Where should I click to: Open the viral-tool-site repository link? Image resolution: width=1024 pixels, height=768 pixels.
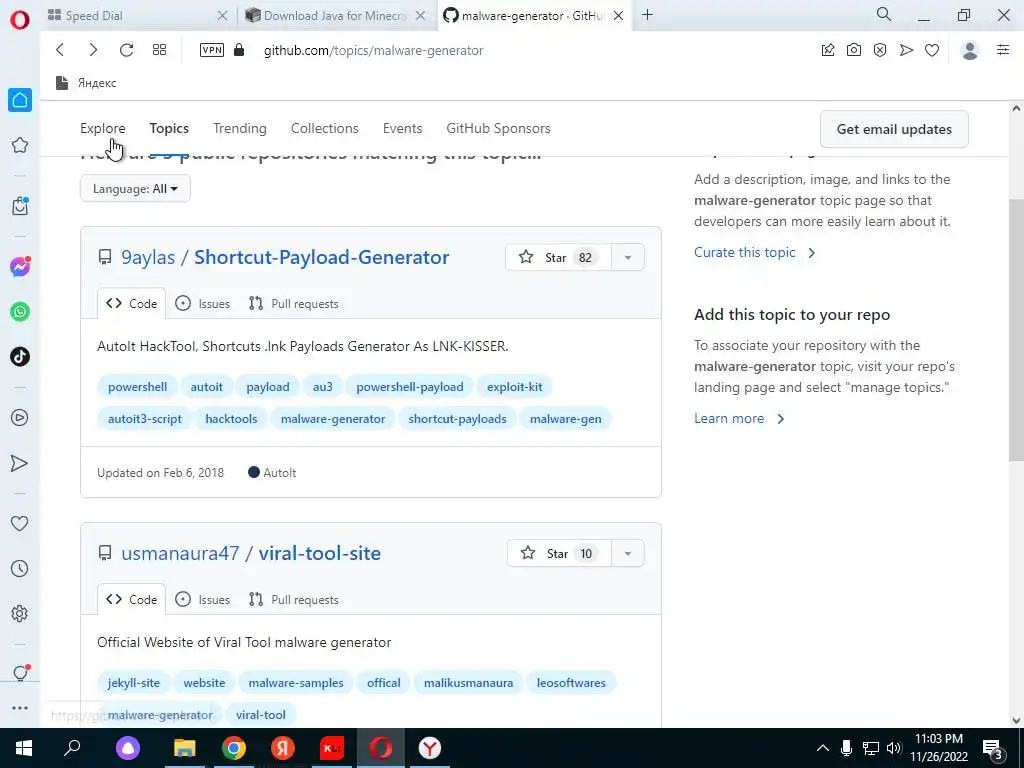click(319, 553)
